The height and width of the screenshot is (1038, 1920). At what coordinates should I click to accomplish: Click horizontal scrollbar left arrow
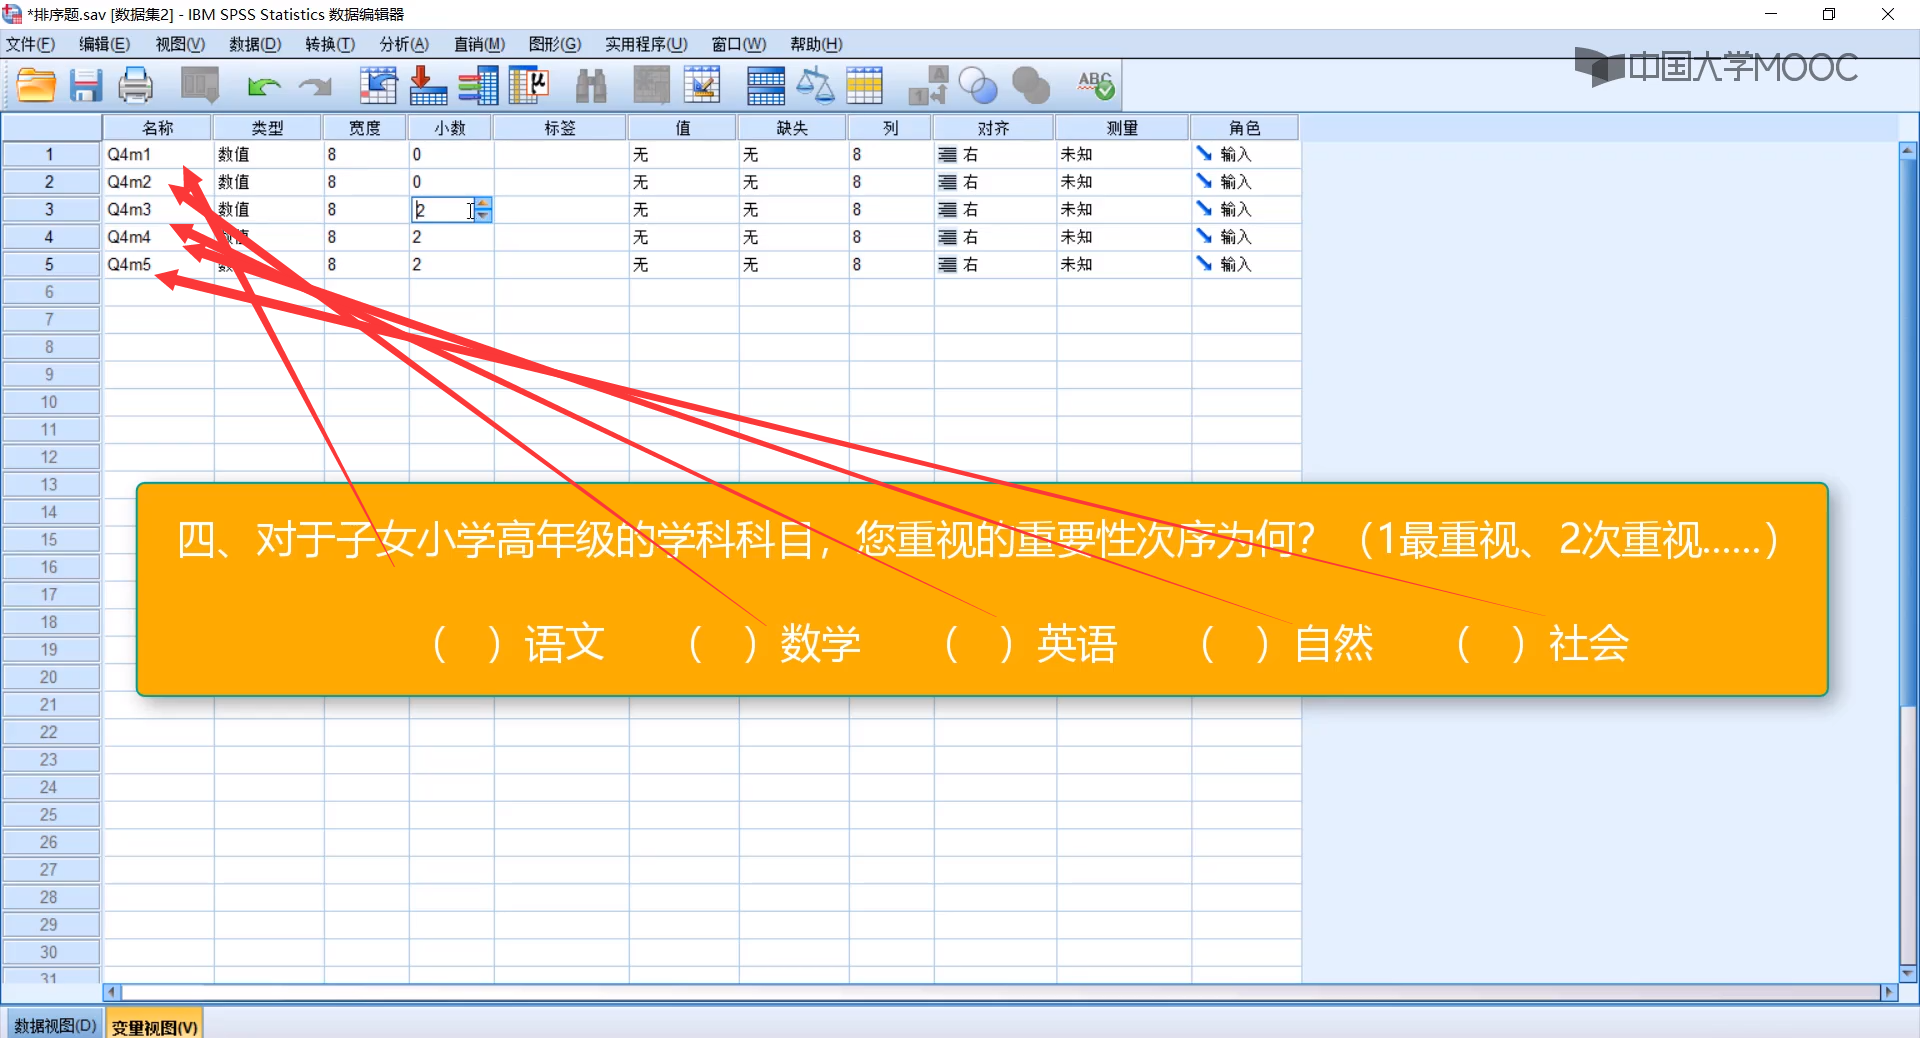click(x=112, y=992)
